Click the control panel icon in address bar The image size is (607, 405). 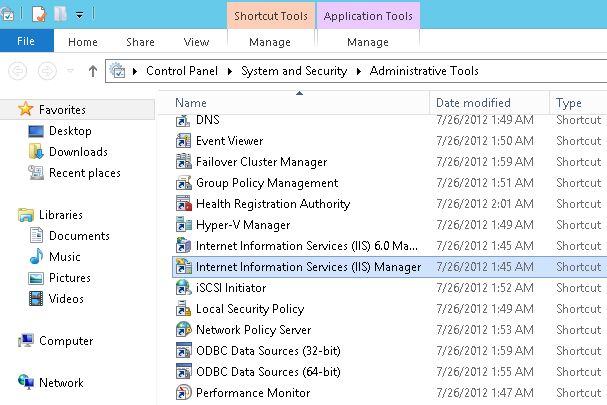coord(117,71)
